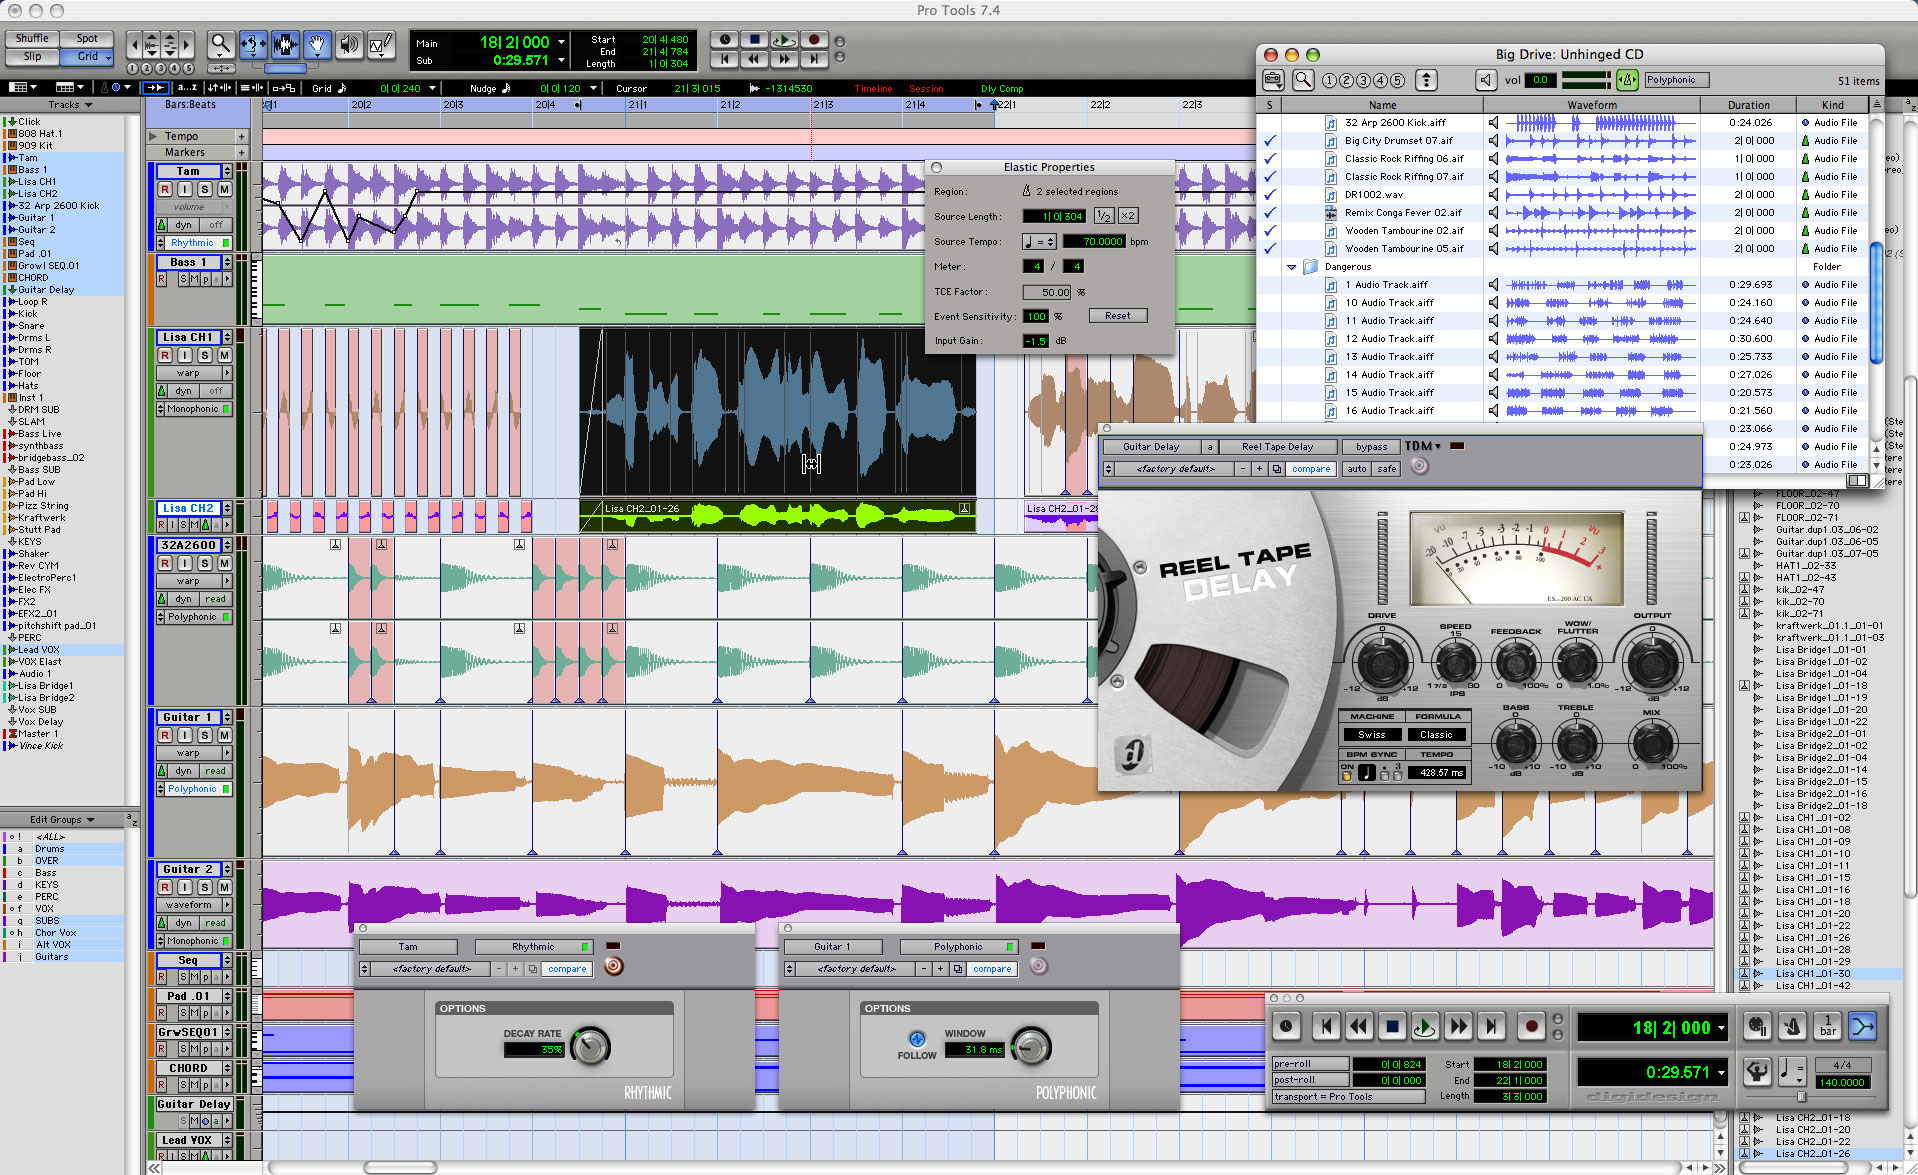Stop playback using the top toolbar stop button
Viewport: 1918px width, 1175px height.
click(754, 40)
